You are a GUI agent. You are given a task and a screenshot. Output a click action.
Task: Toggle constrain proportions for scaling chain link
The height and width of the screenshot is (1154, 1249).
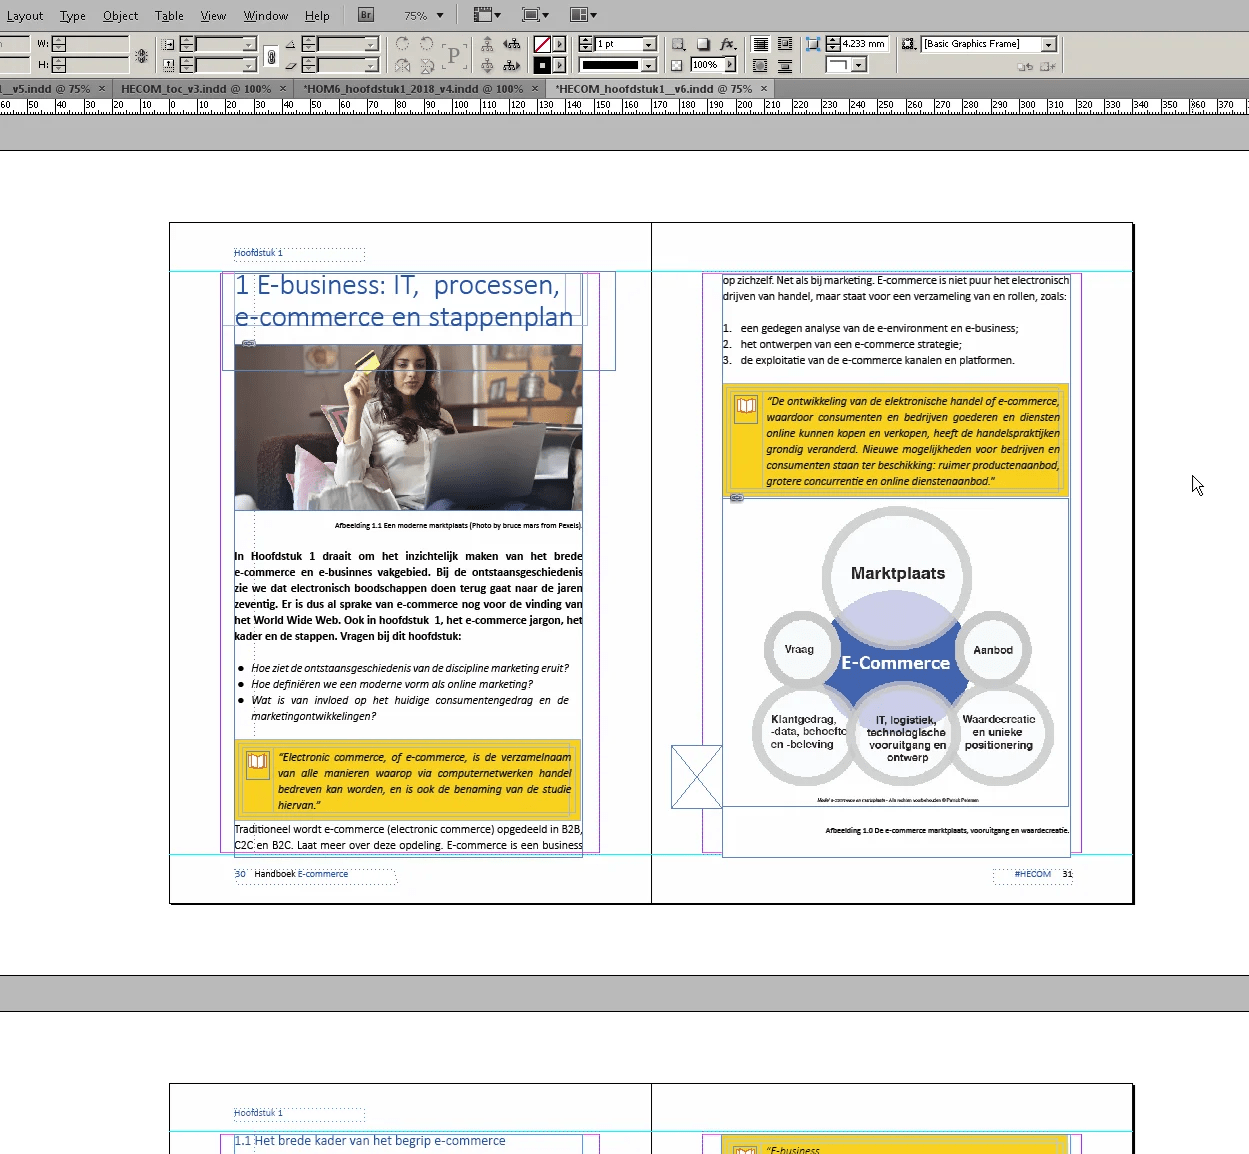[270, 57]
